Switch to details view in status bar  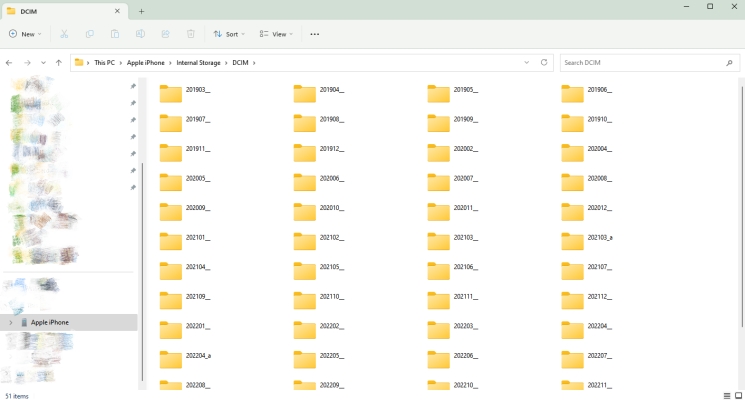tap(726, 395)
